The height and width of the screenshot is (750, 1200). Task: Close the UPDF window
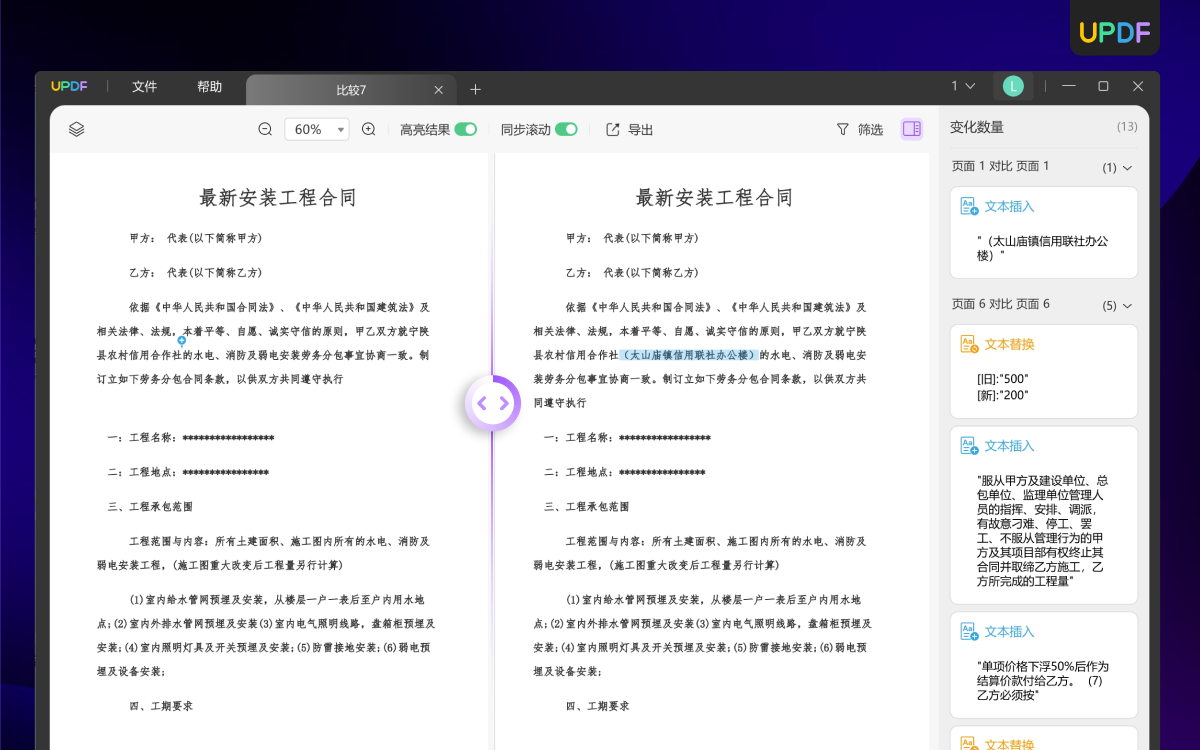1138,86
